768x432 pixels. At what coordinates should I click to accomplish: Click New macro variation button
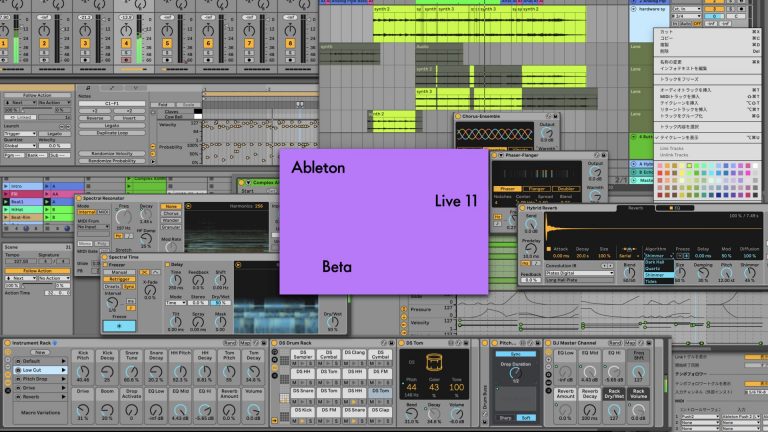(x=40, y=352)
